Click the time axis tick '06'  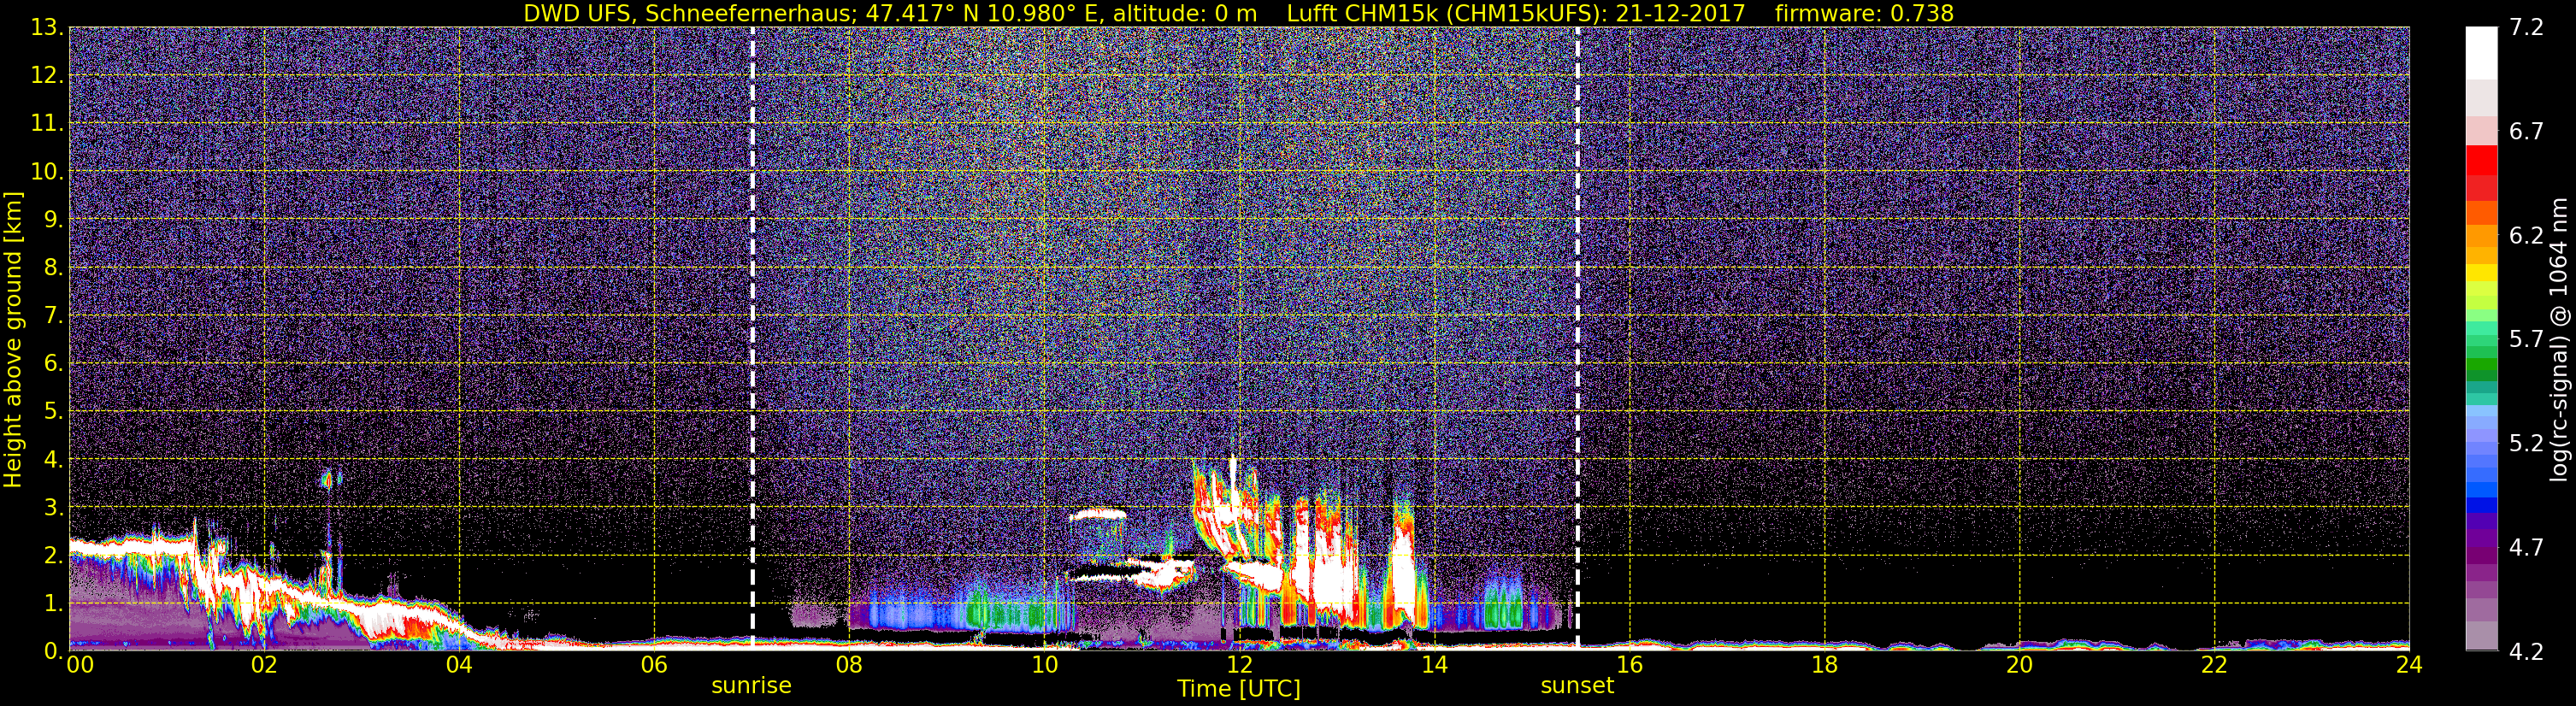click(x=653, y=665)
